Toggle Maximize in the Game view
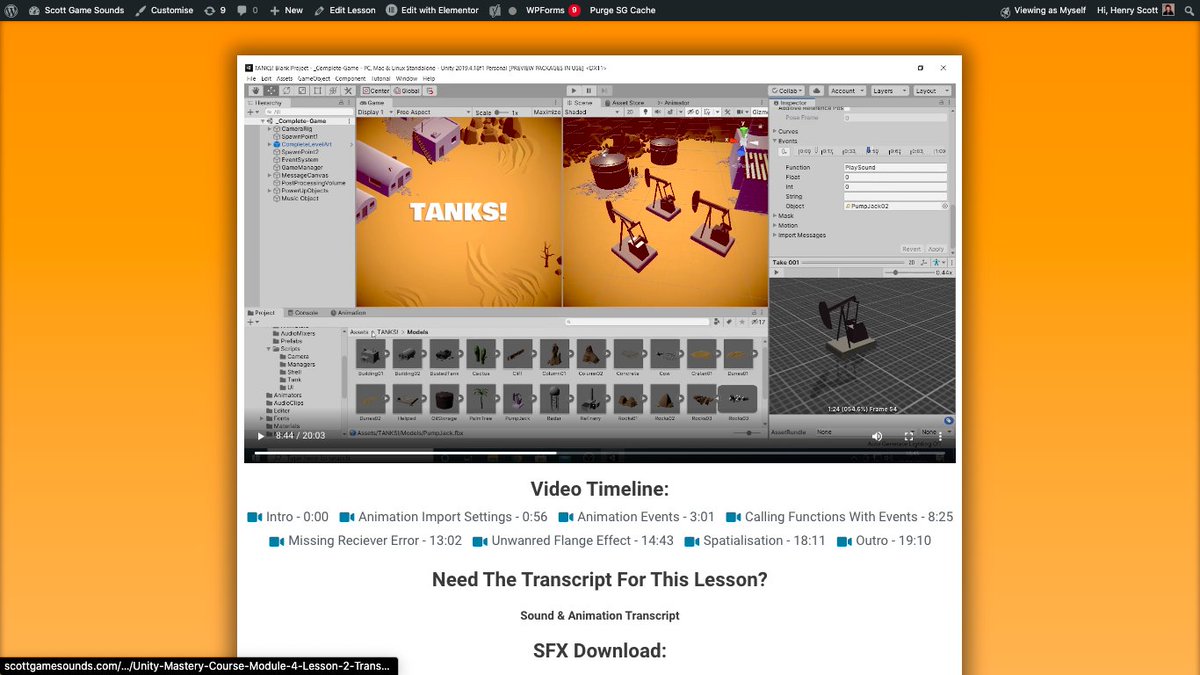Viewport: 1200px width, 675px height. coord(547,113)
